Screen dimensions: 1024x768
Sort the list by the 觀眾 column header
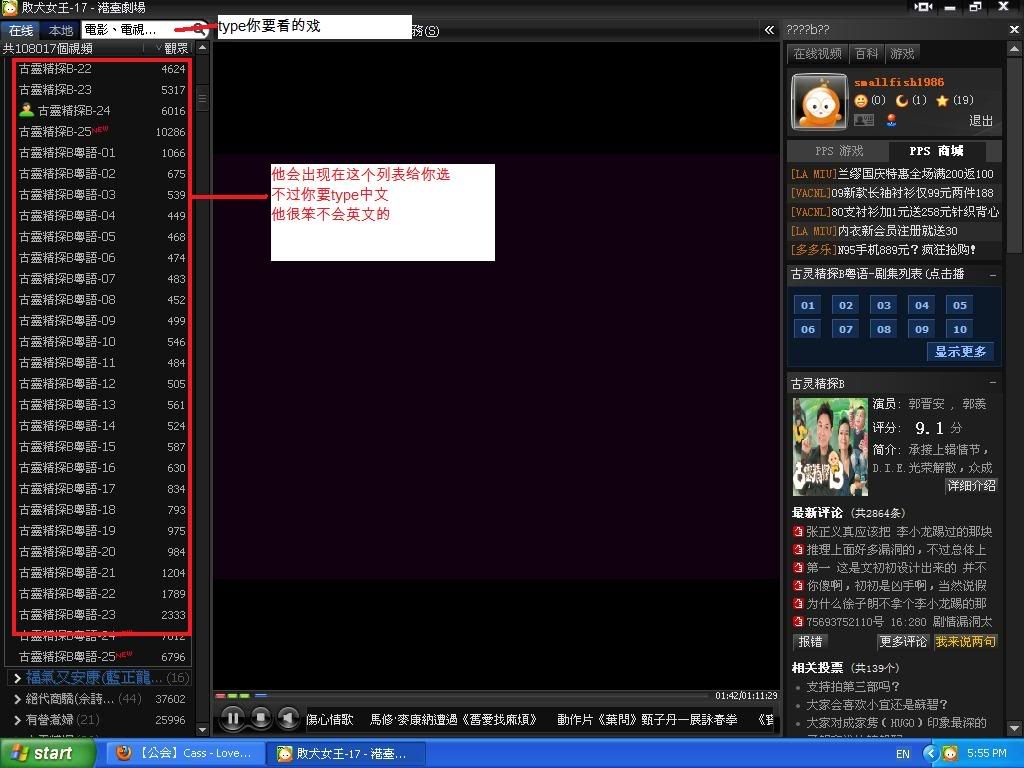pyautogui.click(x=174, y=48)
